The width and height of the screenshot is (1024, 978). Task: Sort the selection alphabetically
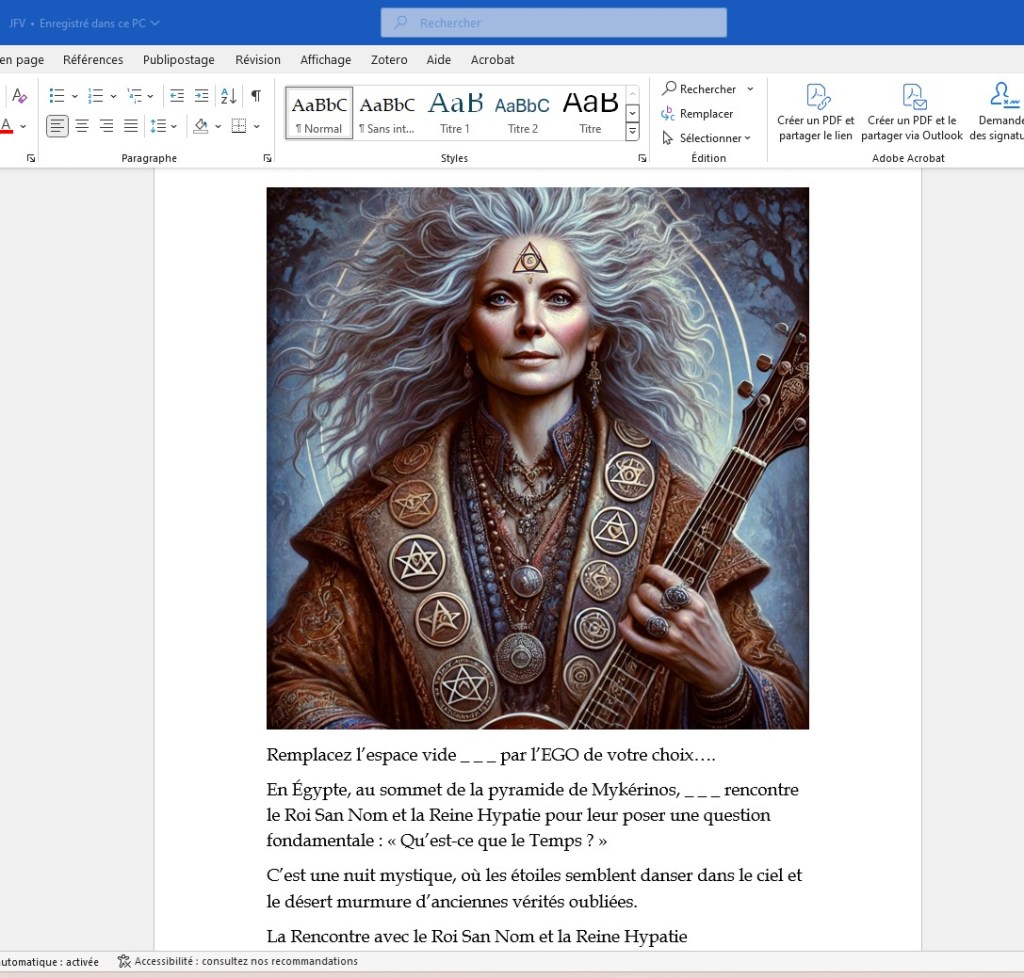click(228, 96)
